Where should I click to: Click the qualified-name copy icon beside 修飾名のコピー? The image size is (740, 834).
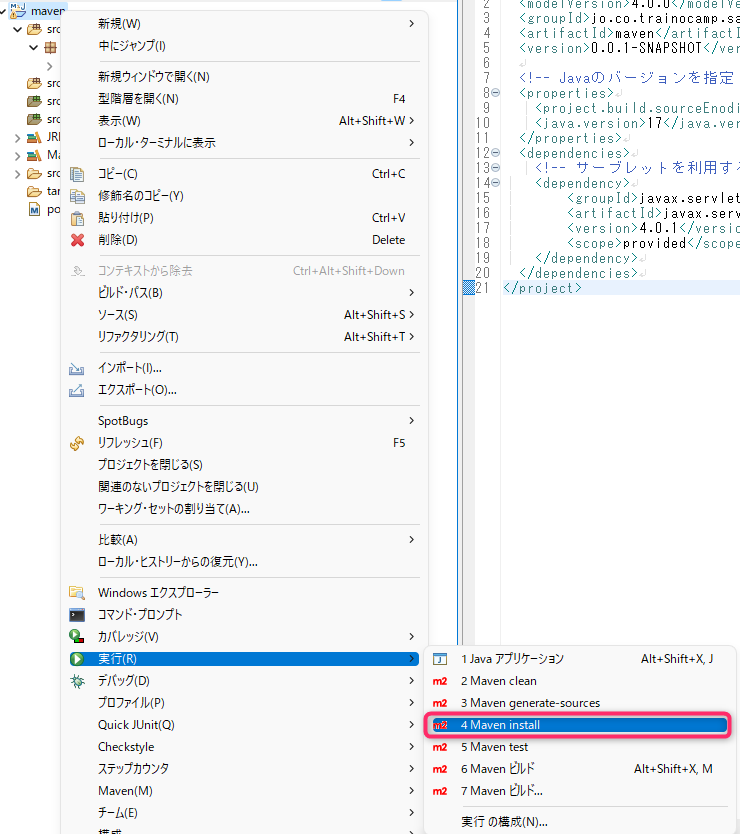(x=77, y=196)
